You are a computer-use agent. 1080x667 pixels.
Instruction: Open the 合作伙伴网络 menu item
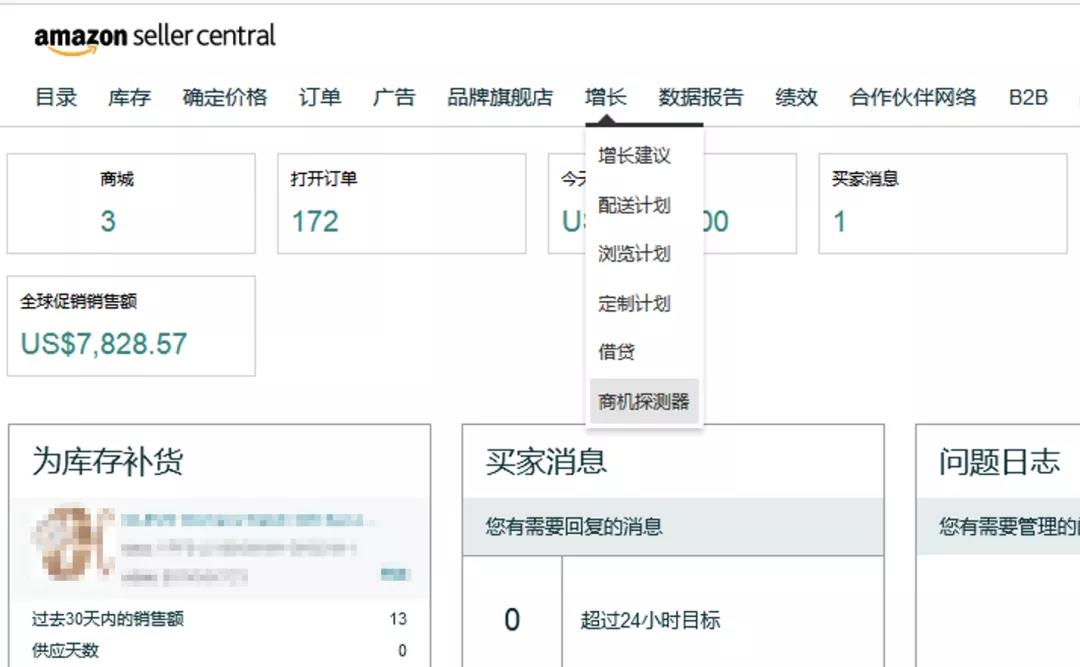pyautogui.click(x=910, y=97)
